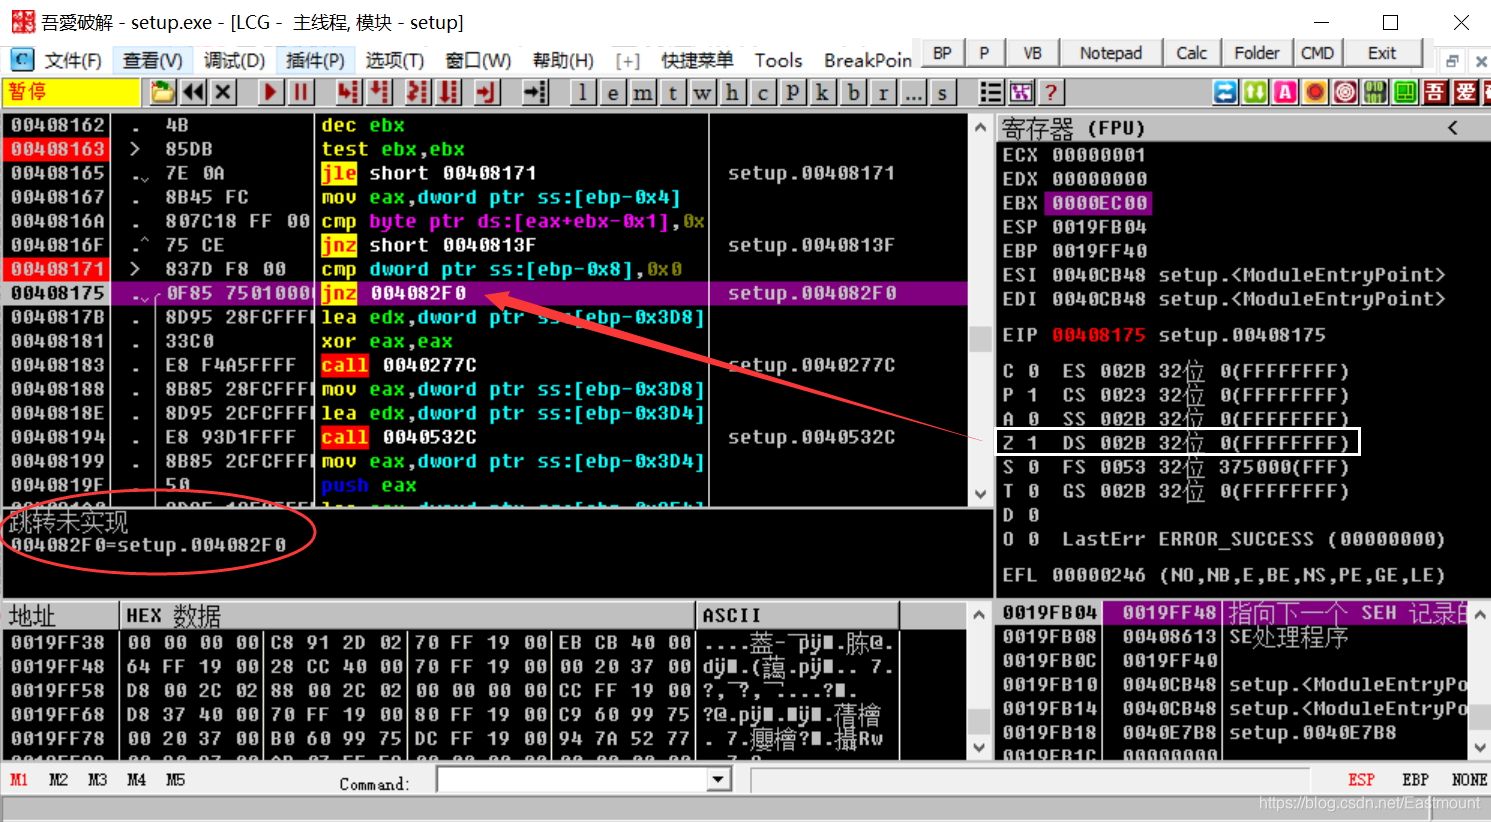This screenshot has width=1491, height=822.
Task: Open debugging options list icon
Action: [991, 93]
